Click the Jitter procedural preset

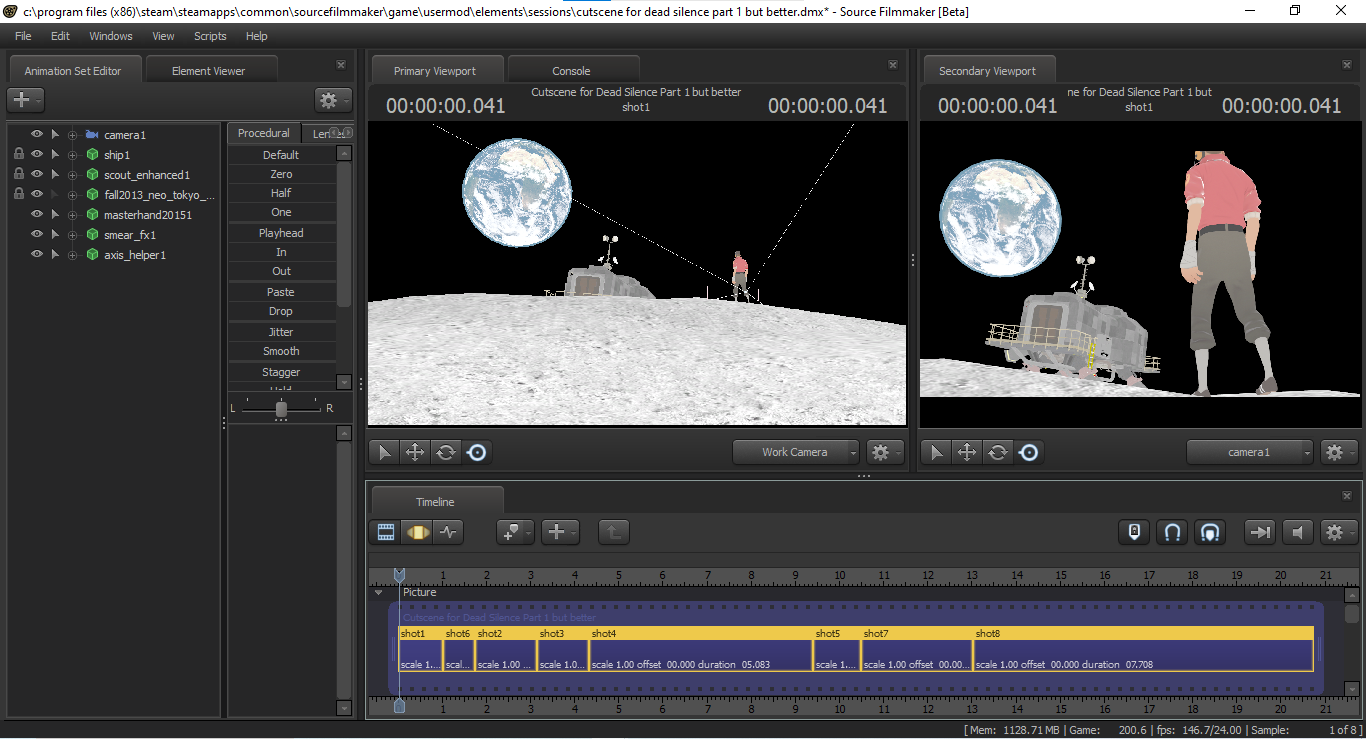point(281,332)
